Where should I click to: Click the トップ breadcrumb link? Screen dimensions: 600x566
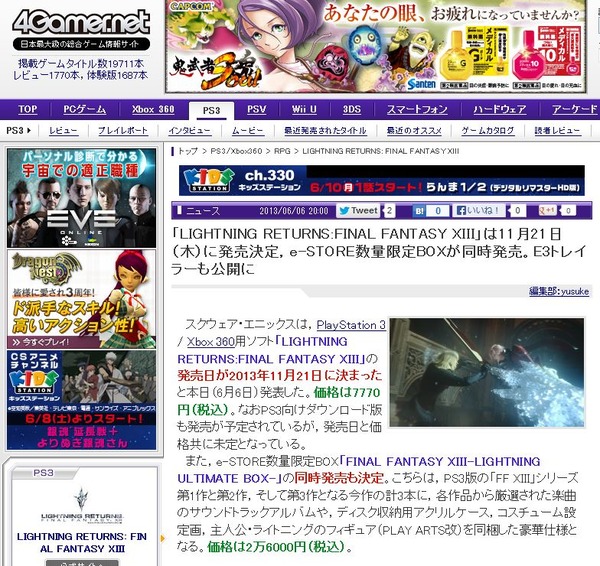pos(188,151)
